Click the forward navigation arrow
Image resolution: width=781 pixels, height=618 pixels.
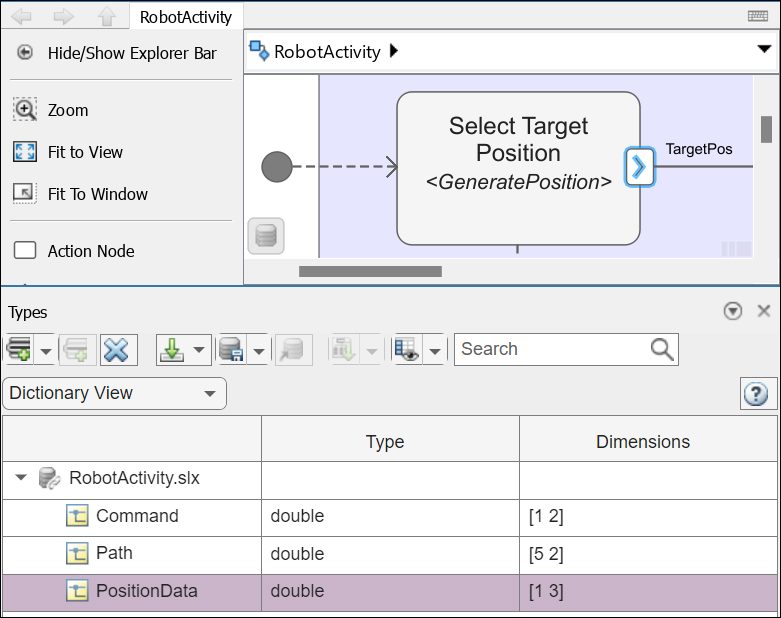click(x=63, y=16)
